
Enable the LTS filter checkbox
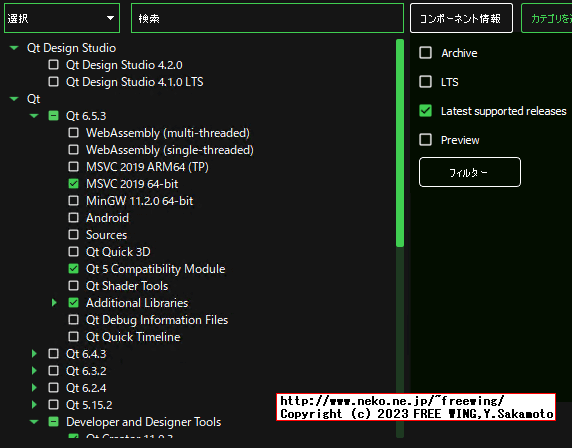[425, 82]
